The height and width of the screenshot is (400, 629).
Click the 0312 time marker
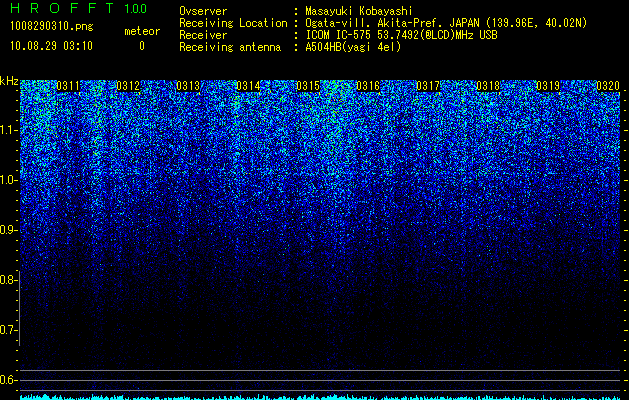click(128, 86)
